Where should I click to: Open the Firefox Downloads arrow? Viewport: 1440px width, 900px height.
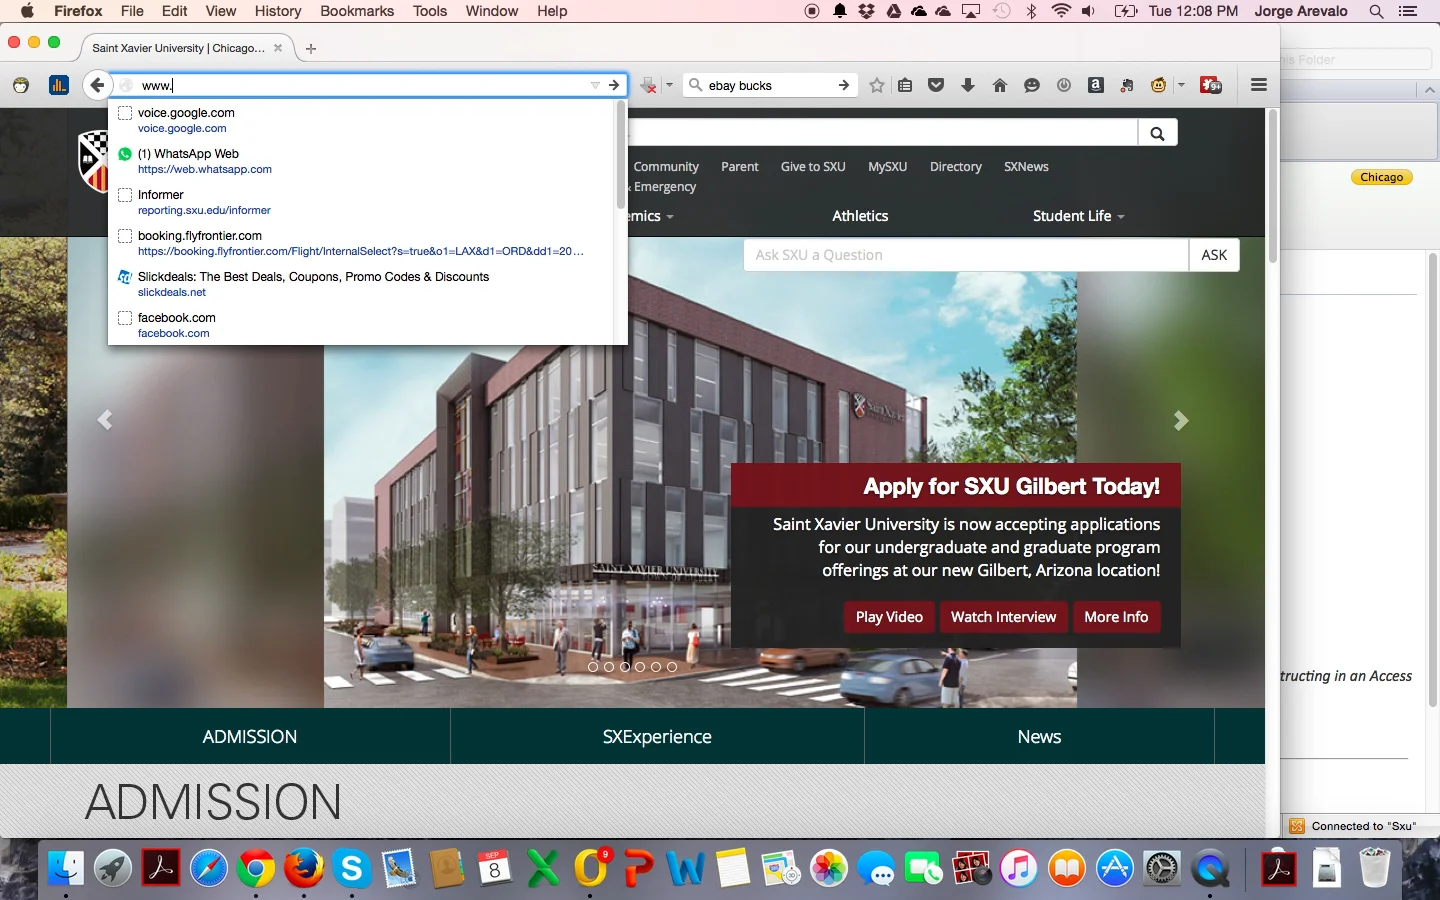click(x=968, y=85)
